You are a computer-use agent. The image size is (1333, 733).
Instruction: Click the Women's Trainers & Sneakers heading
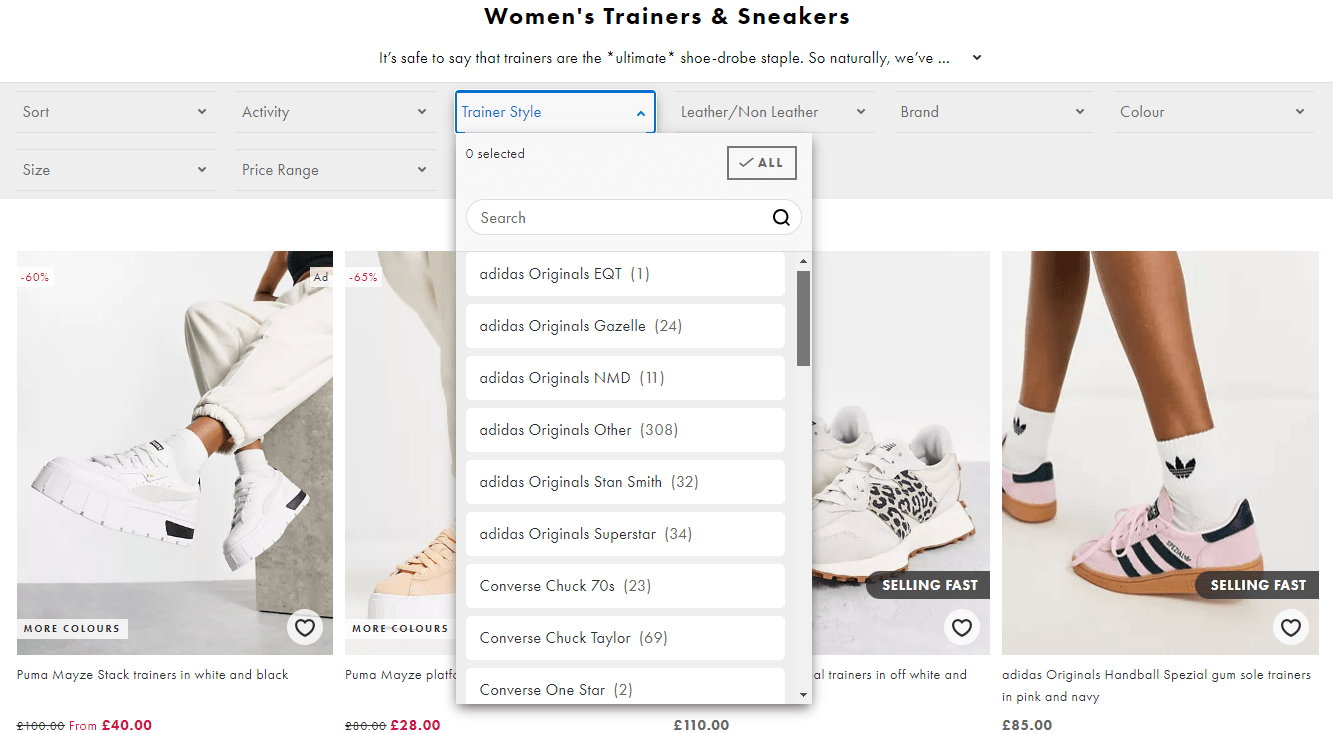[x=667, y=16]
